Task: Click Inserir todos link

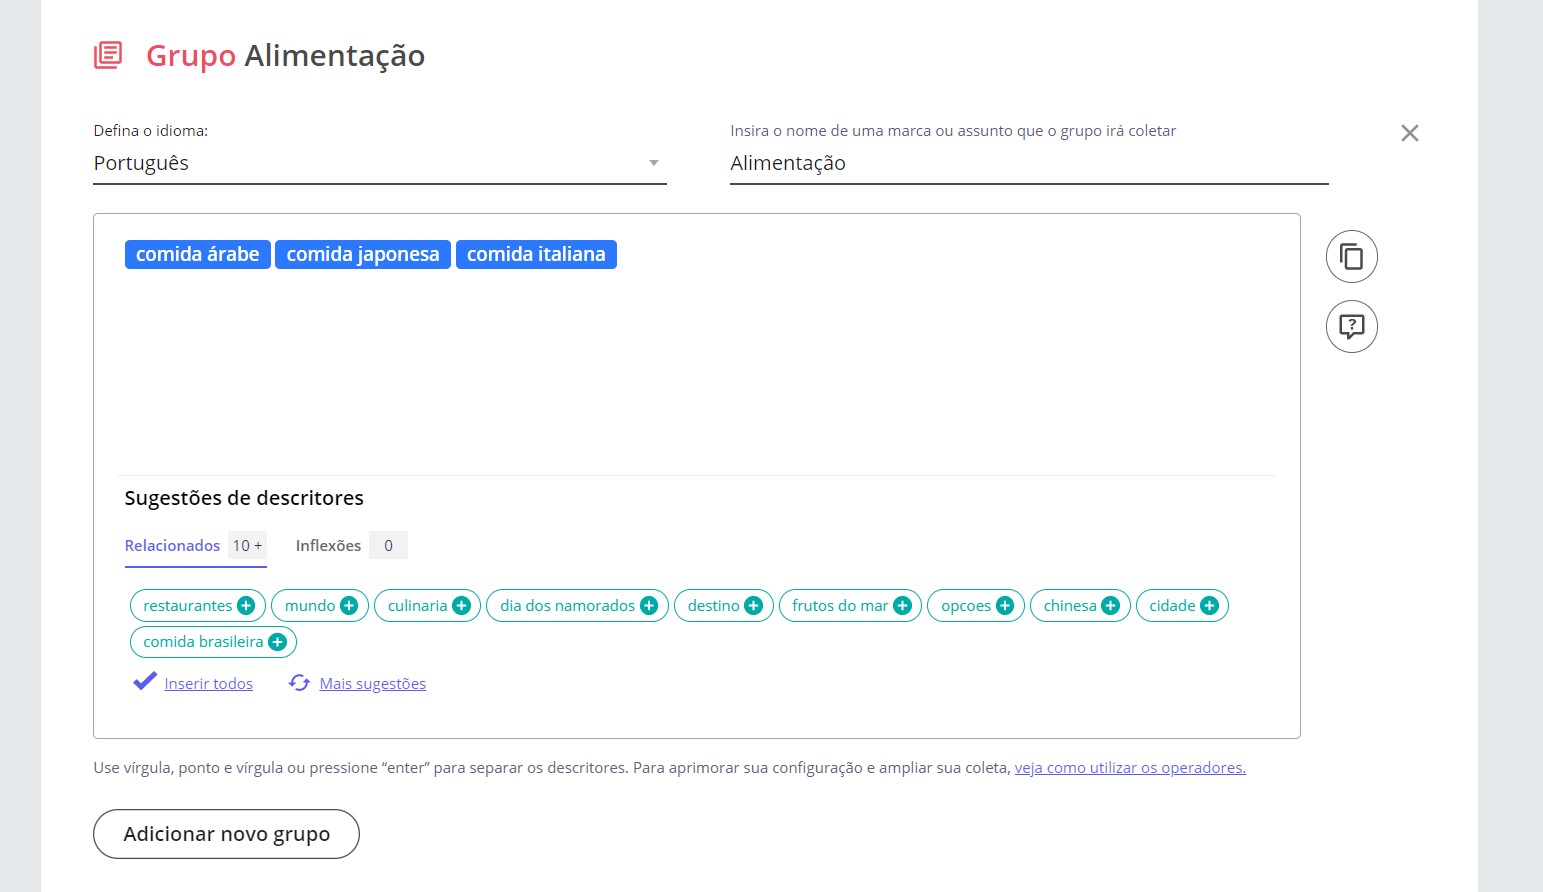Action: (209, 684)
